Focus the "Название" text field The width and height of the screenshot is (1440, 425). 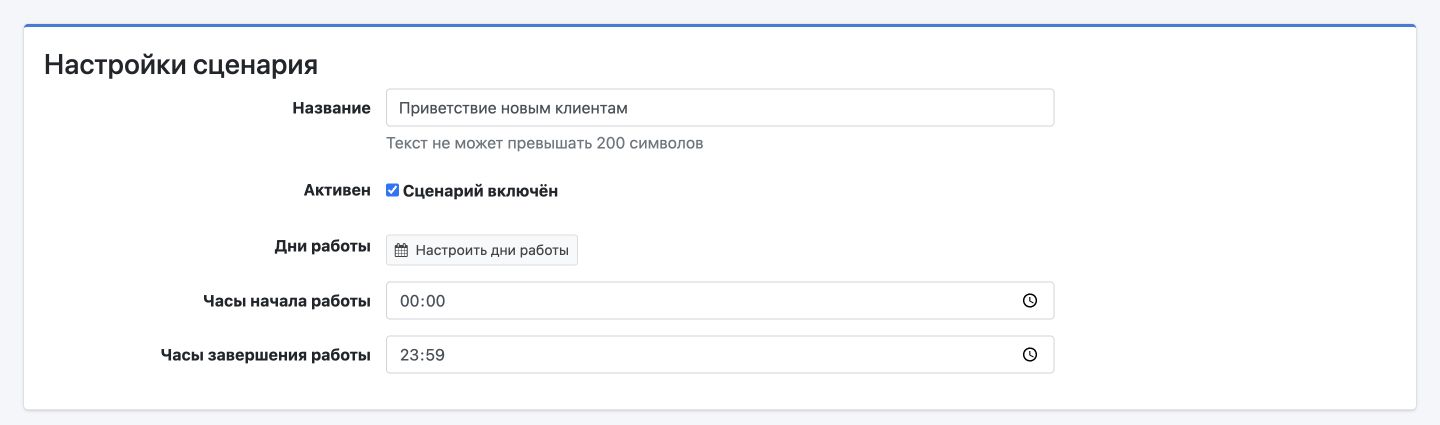point(720,108)
